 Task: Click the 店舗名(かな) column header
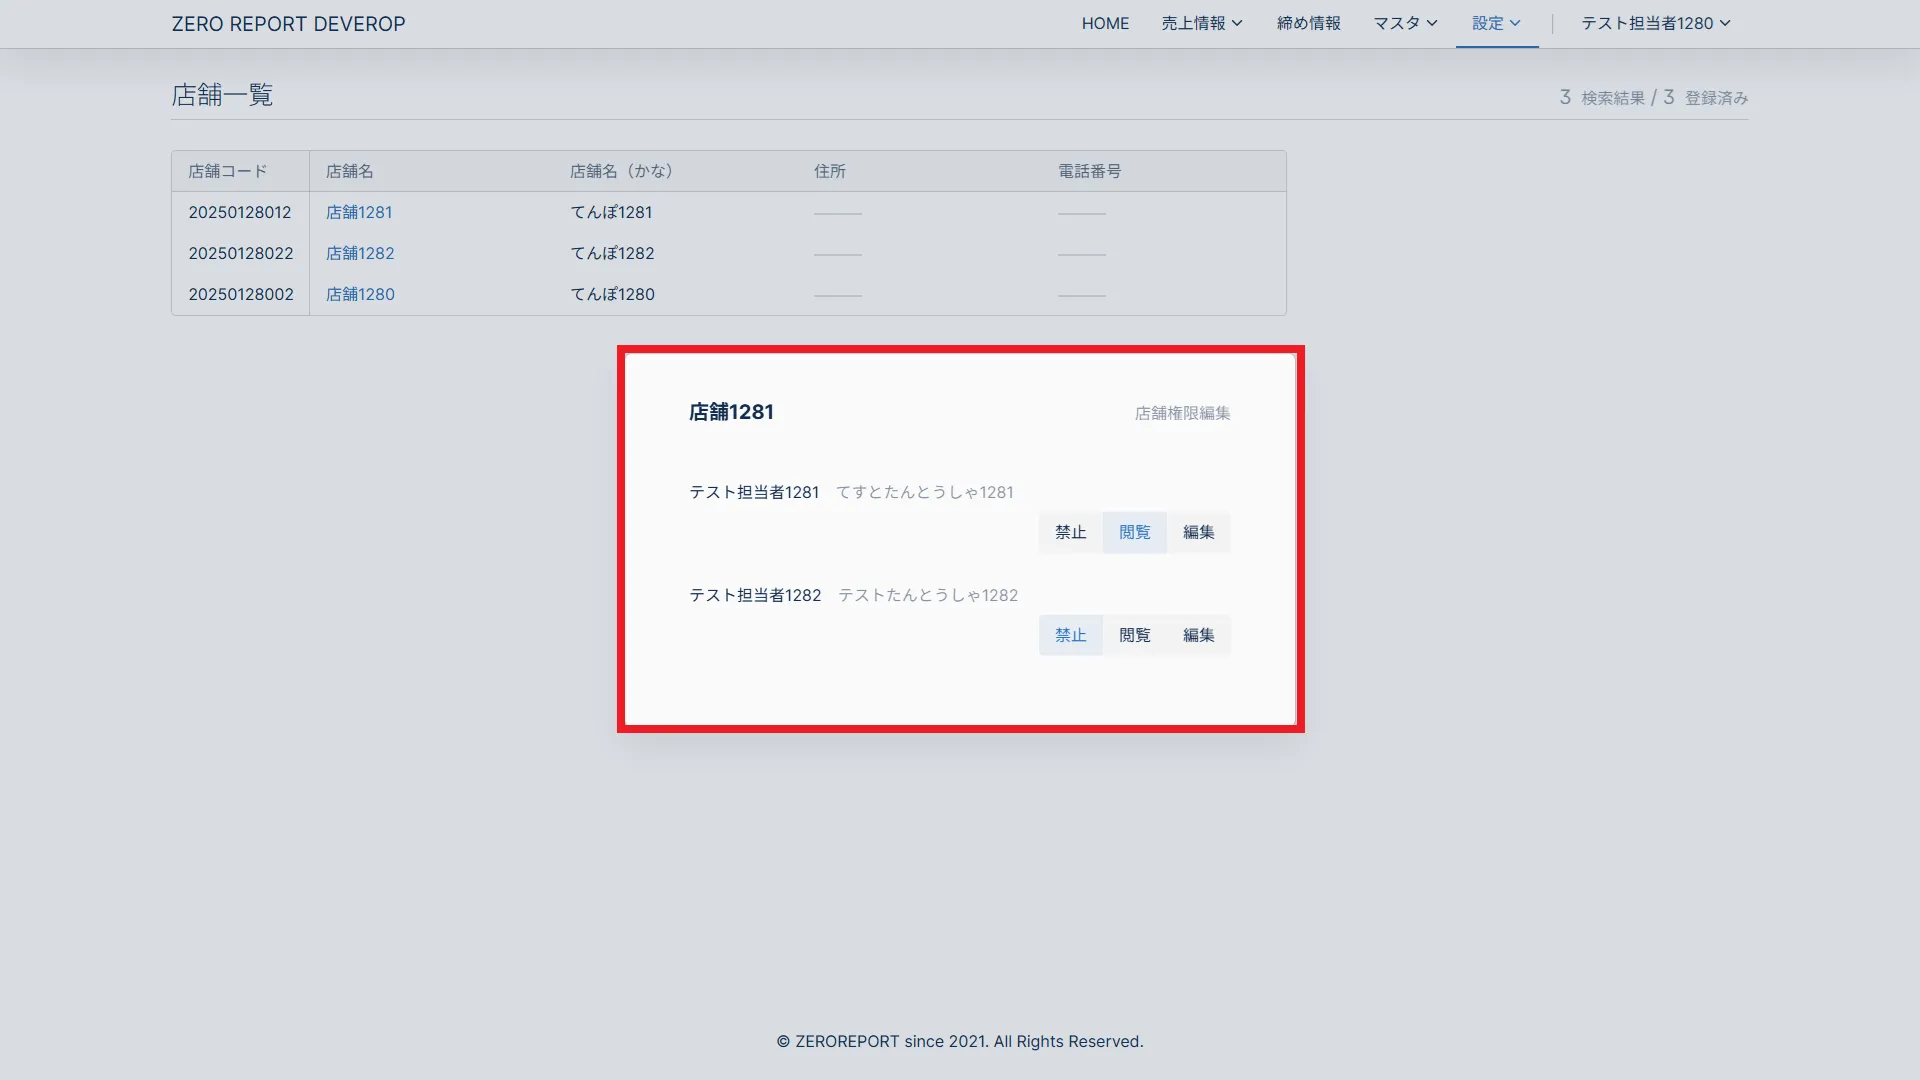click(621, 171)
